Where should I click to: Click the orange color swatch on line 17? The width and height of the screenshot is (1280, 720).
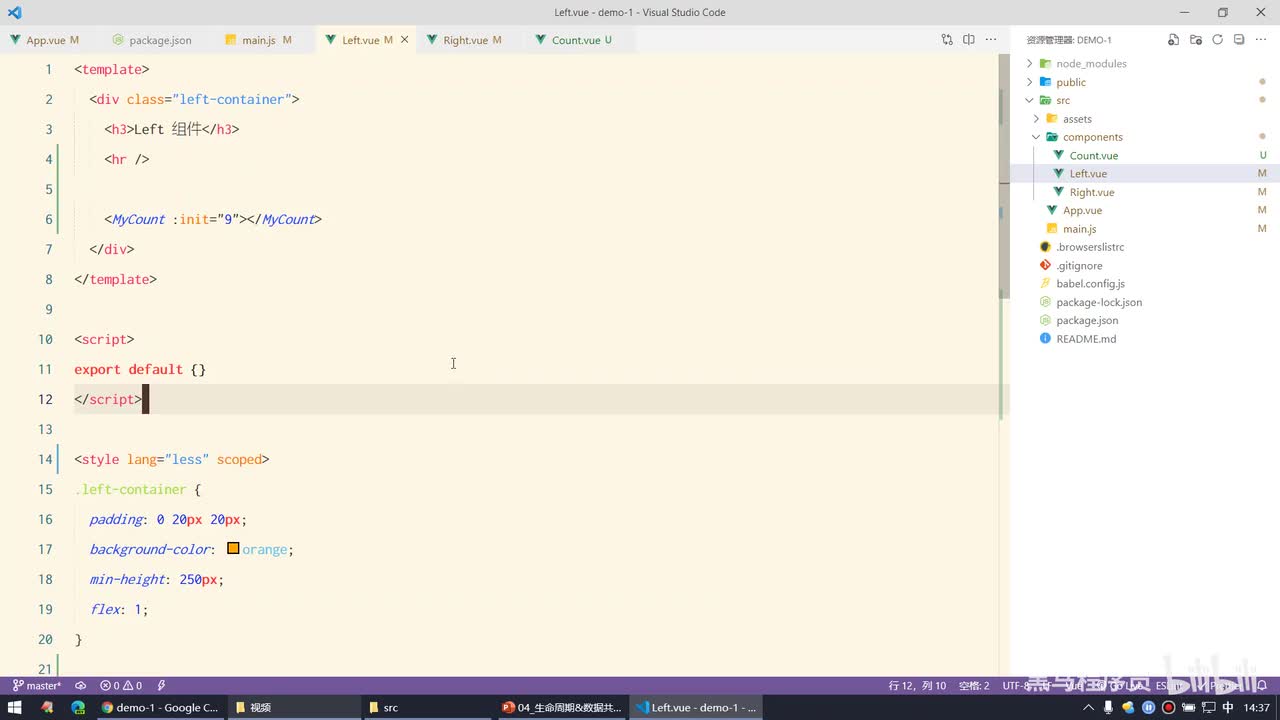(233, 549)
